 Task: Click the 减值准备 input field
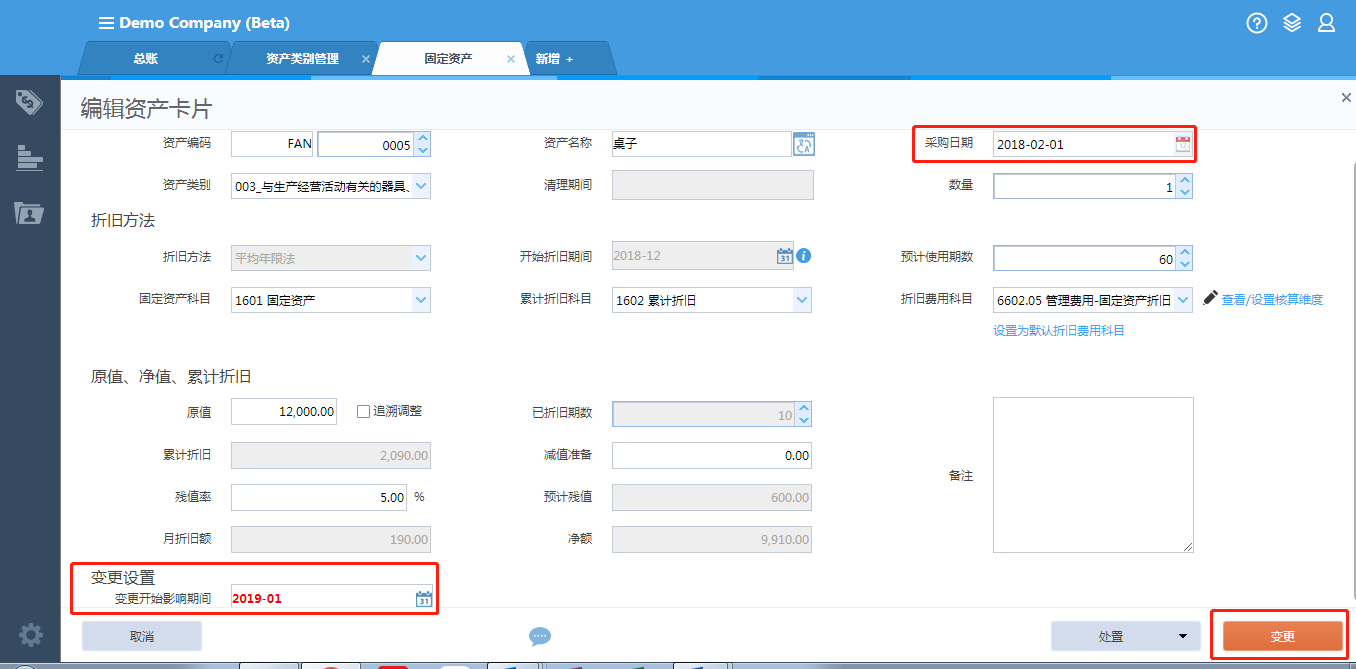(x=711, y=455)
